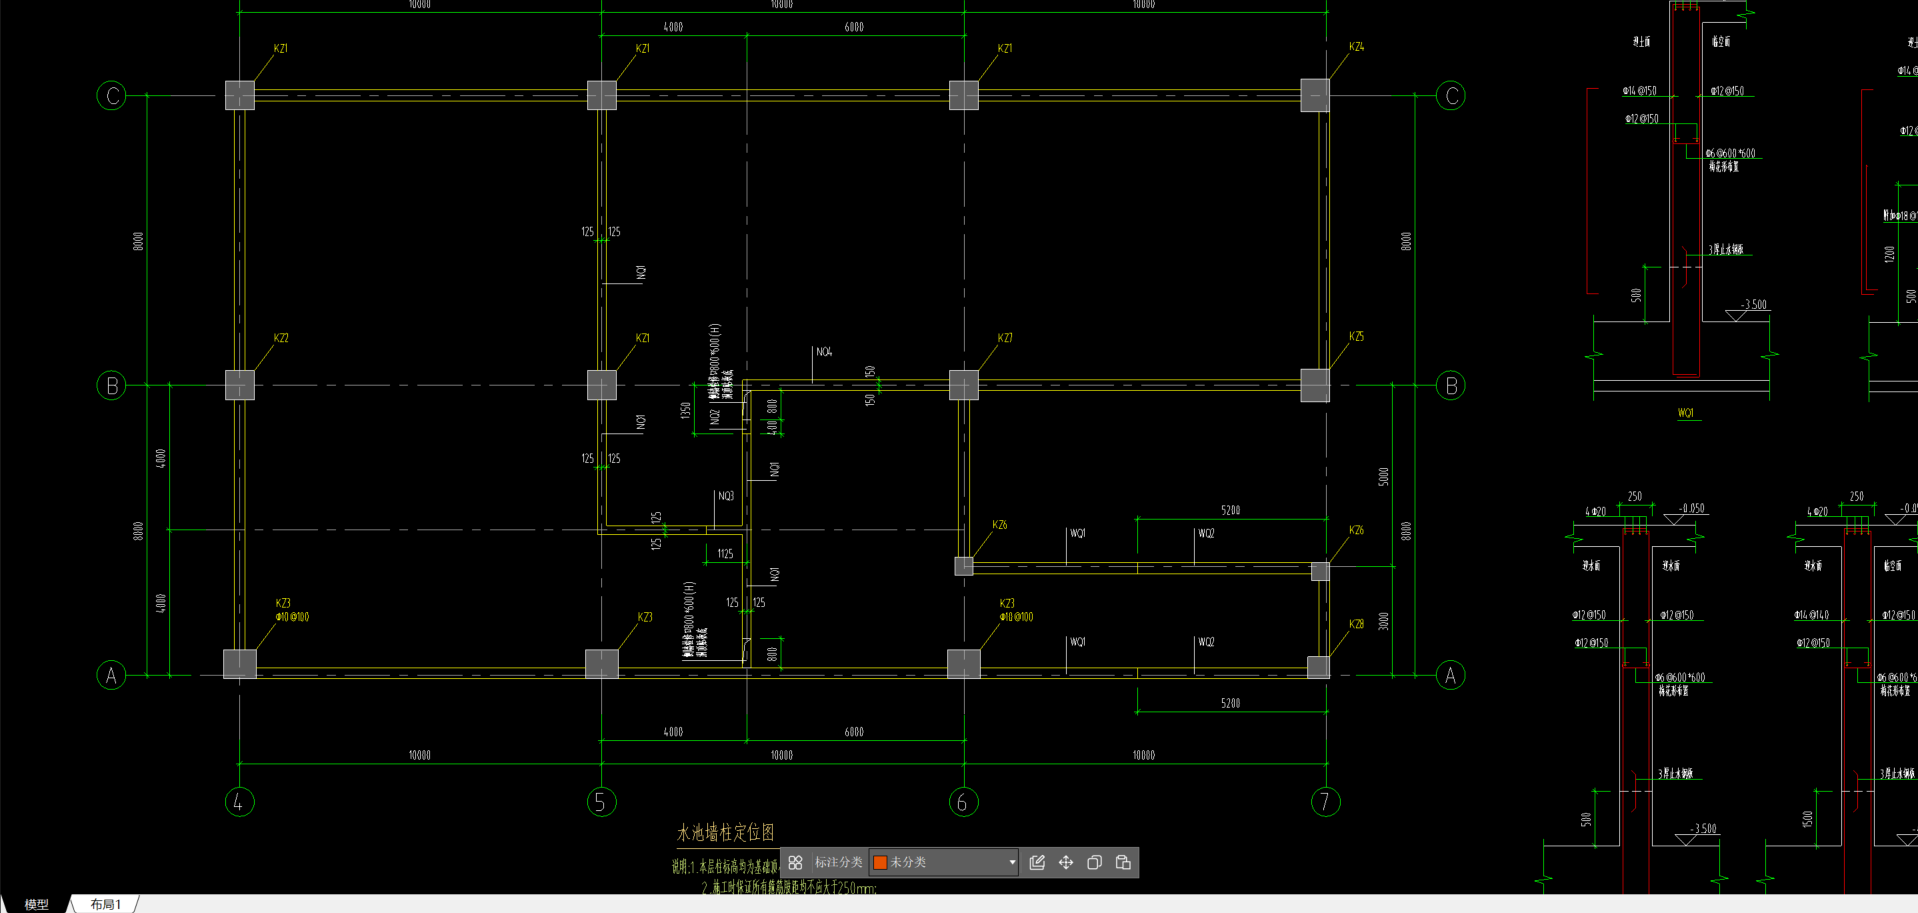The width and height of the screenshot is (1918, 913).
Task: Click the right-side axis bubble C
Action: pos(1450,96)
